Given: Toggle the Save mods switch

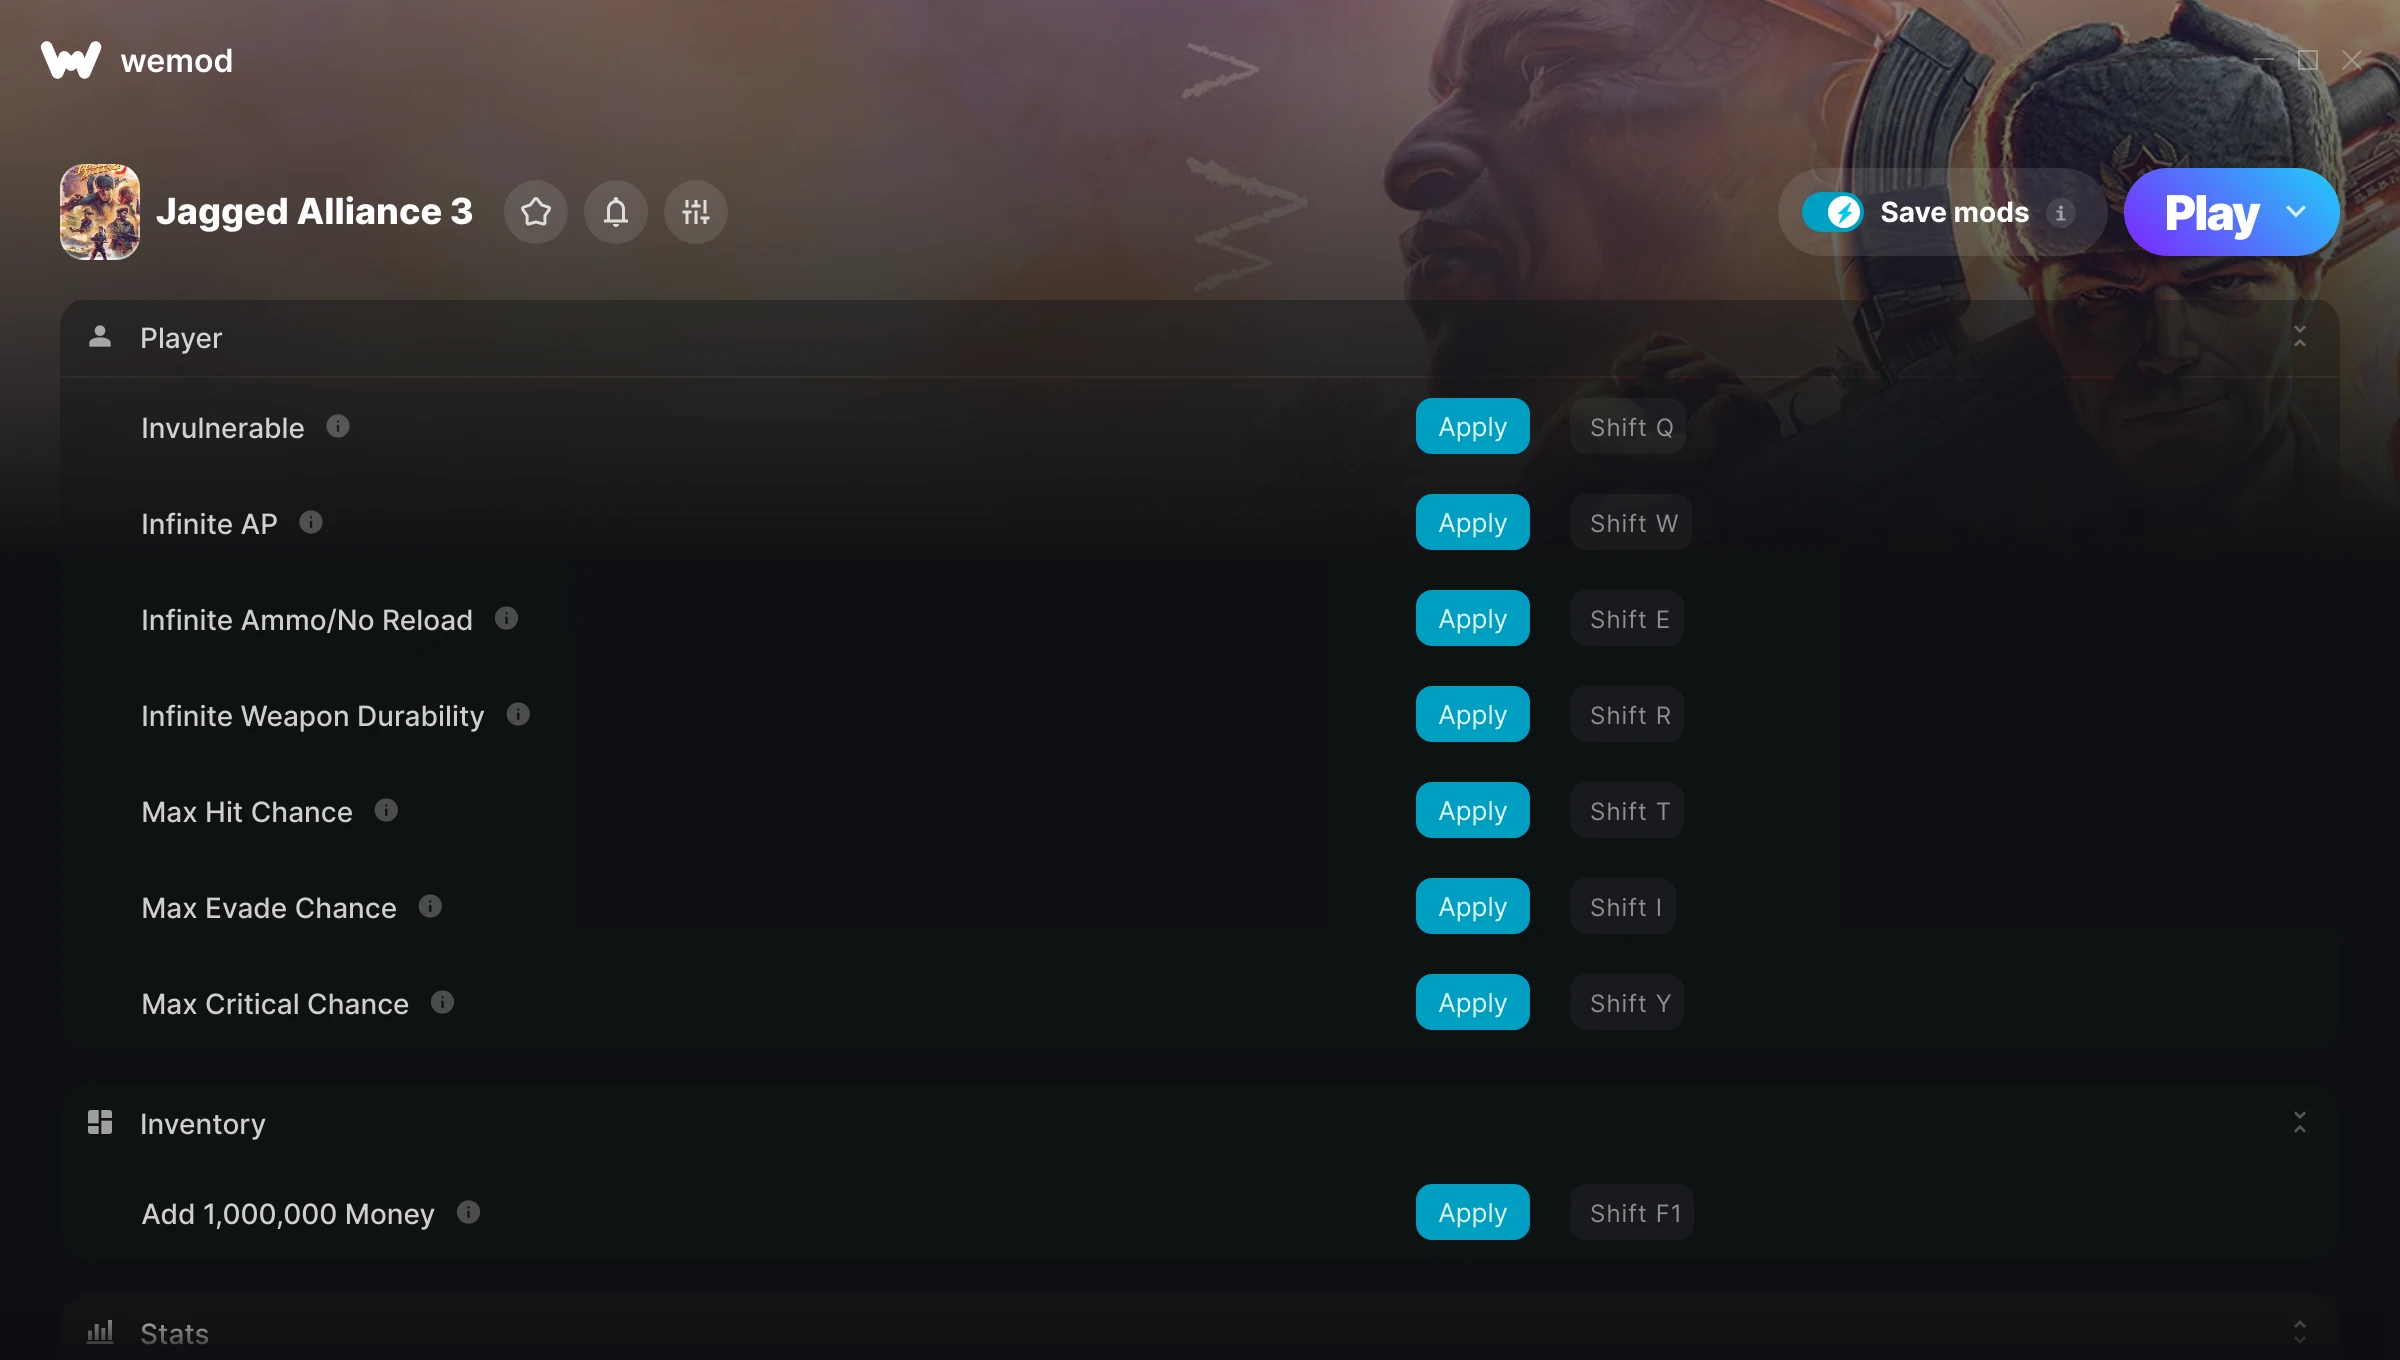Looking at the screenshot, I should [1832, 212].
